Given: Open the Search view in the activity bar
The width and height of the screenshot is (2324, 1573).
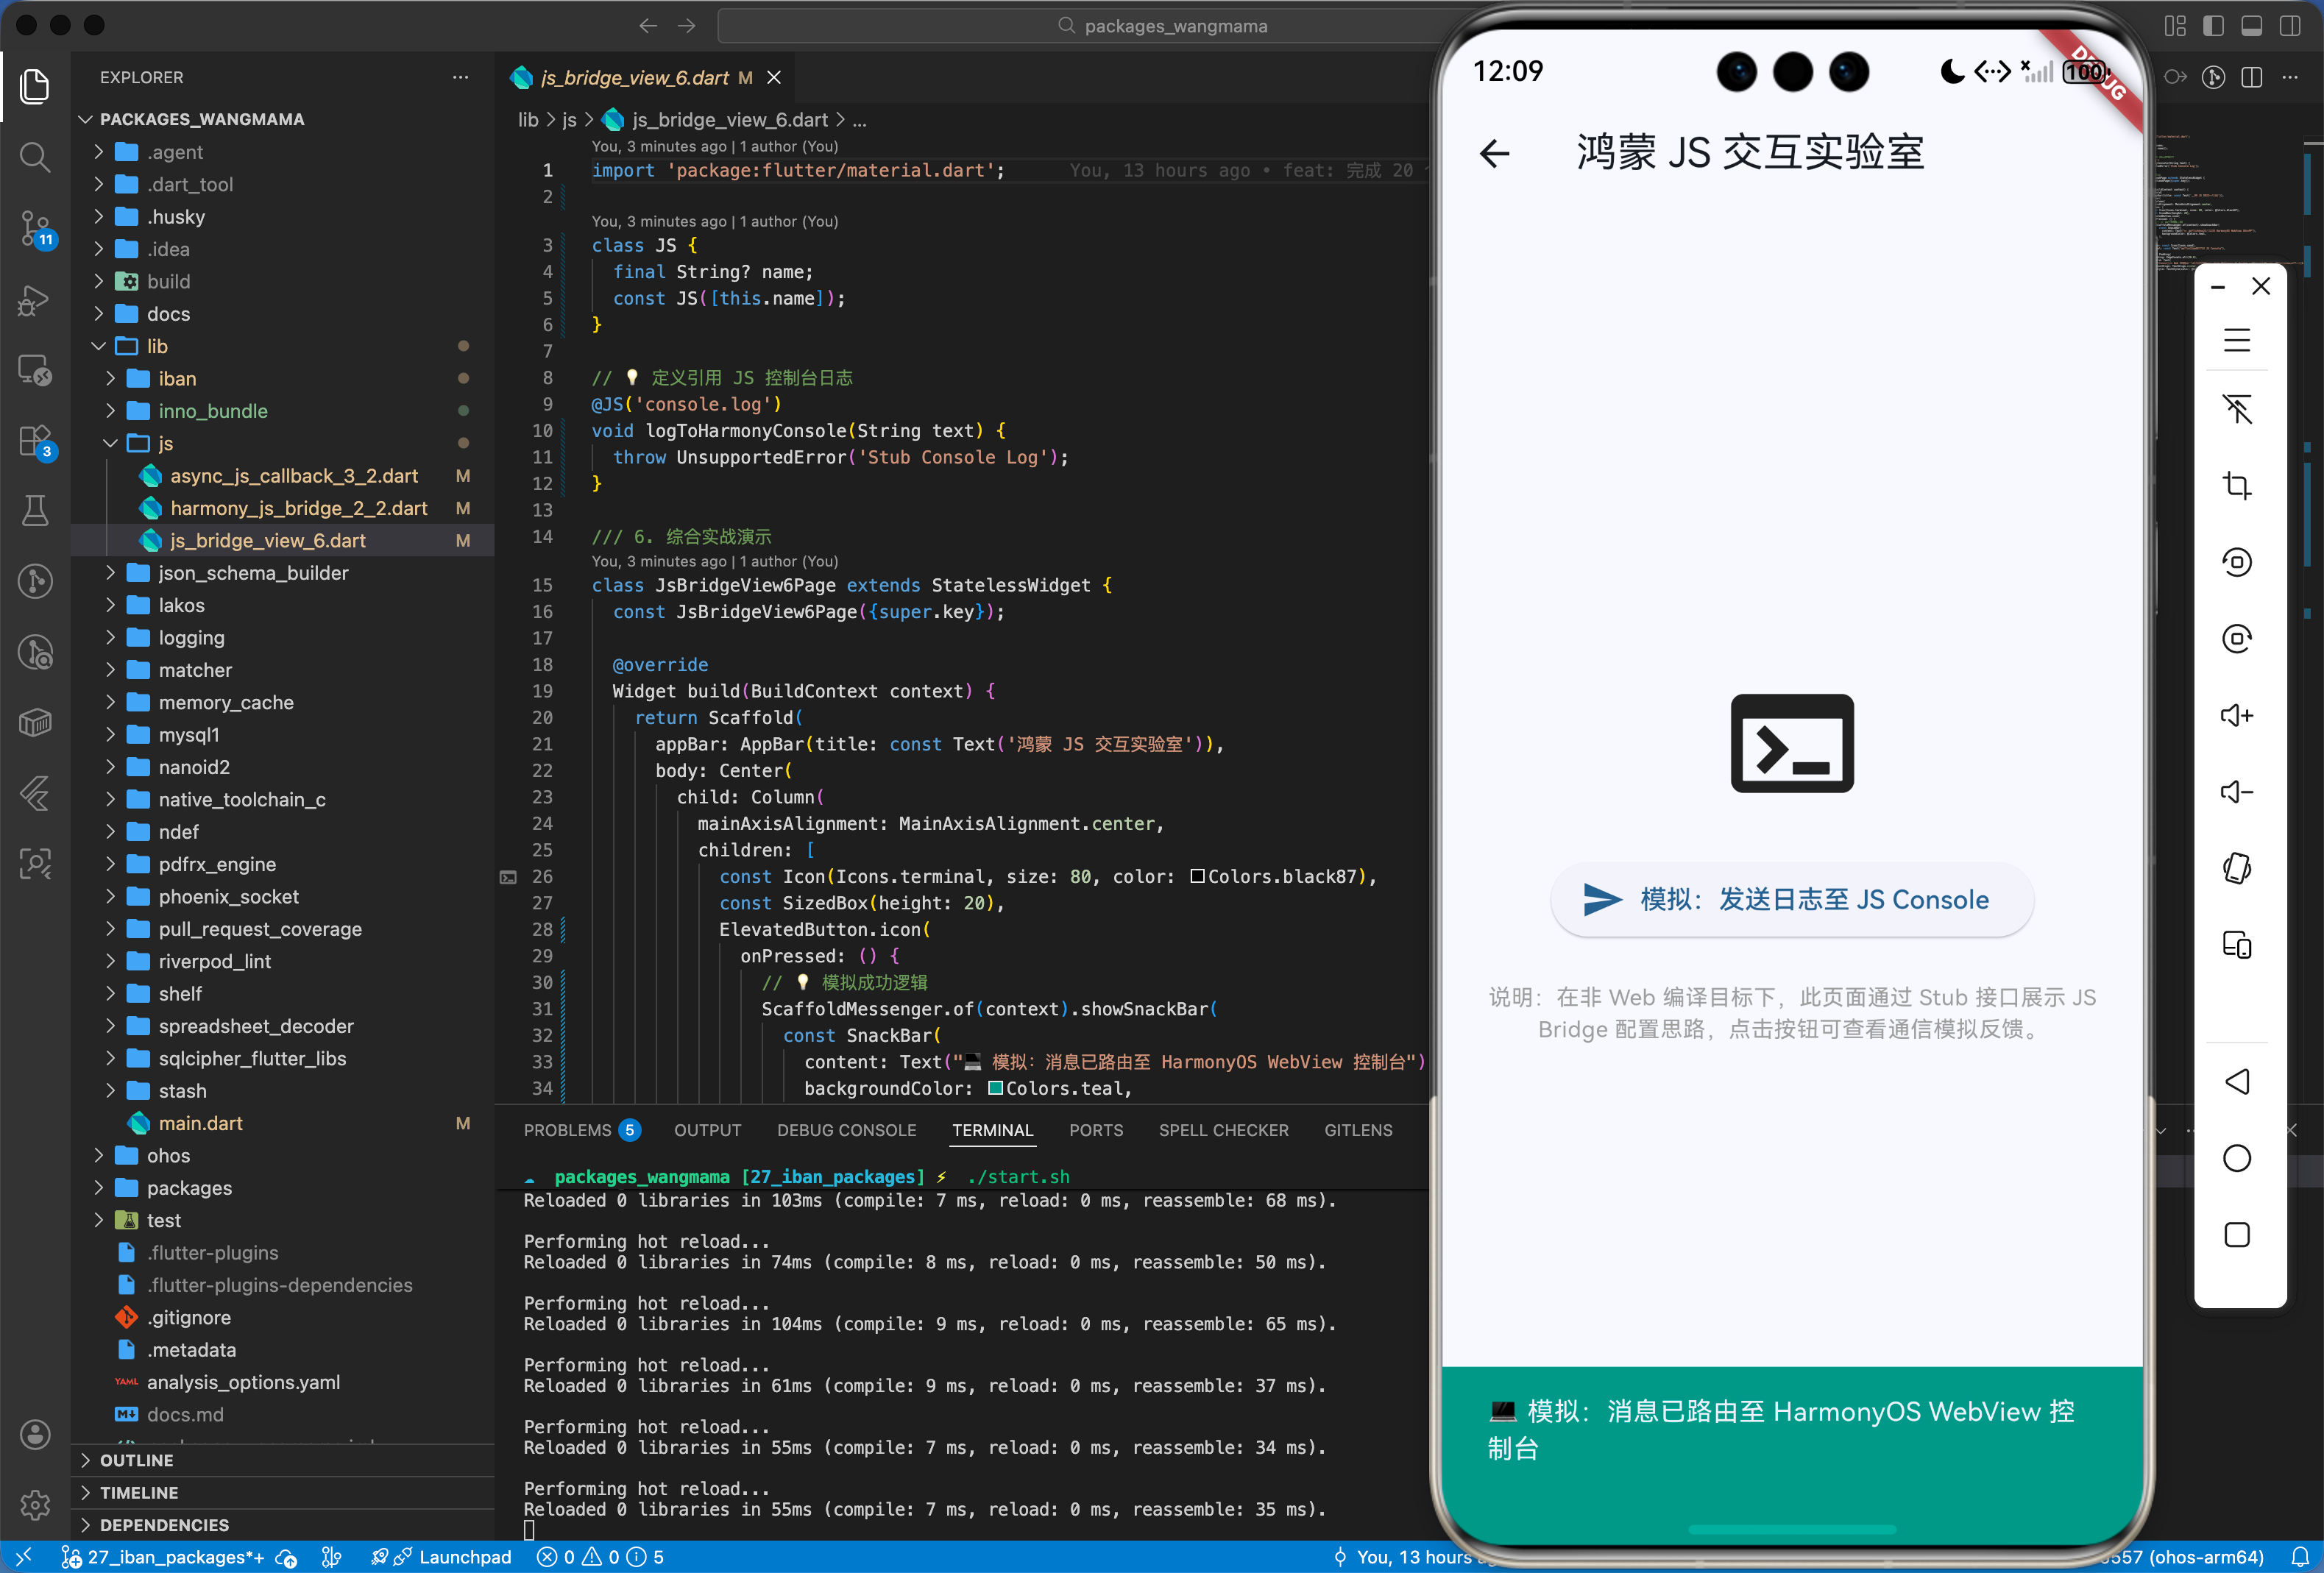Looking at the screenshot, I should tap(35, 157).
